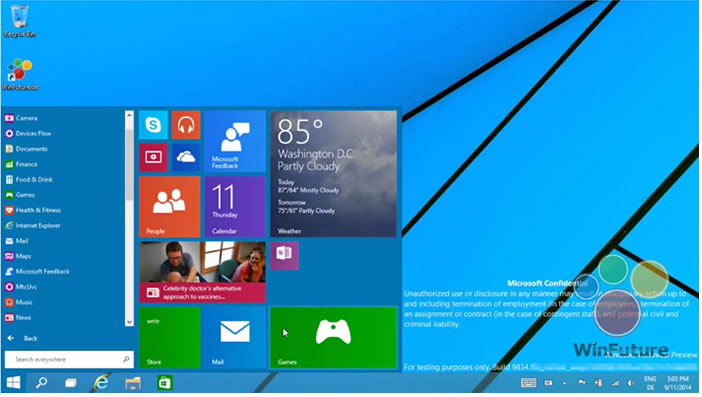
Task: Click the Windows Start button
Action: click(x=13, y=383)
